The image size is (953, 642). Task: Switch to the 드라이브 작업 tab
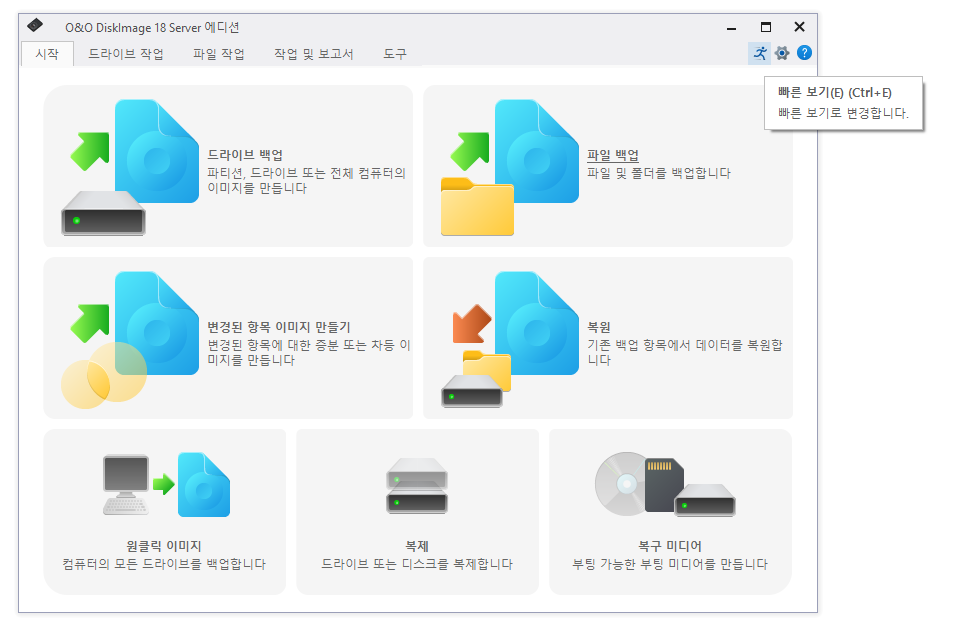point(126,54)
